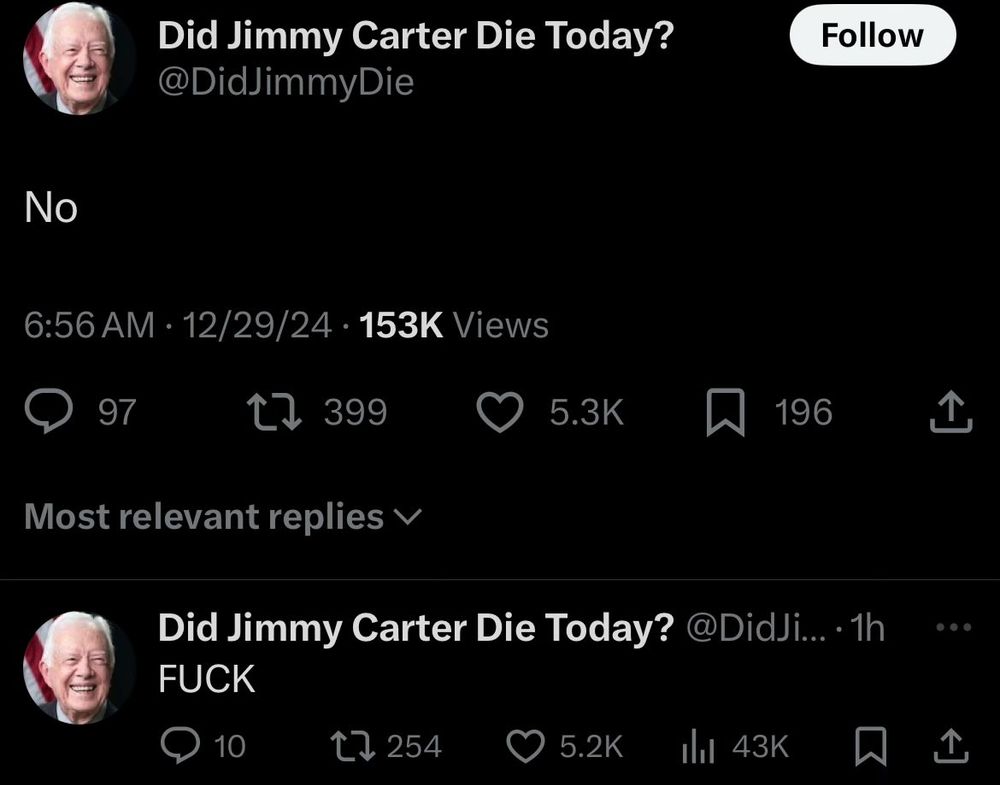The width and height of the screenshot is (1000, 785).
Task: Share the FUCK reply post
Action: coord(951,746)
